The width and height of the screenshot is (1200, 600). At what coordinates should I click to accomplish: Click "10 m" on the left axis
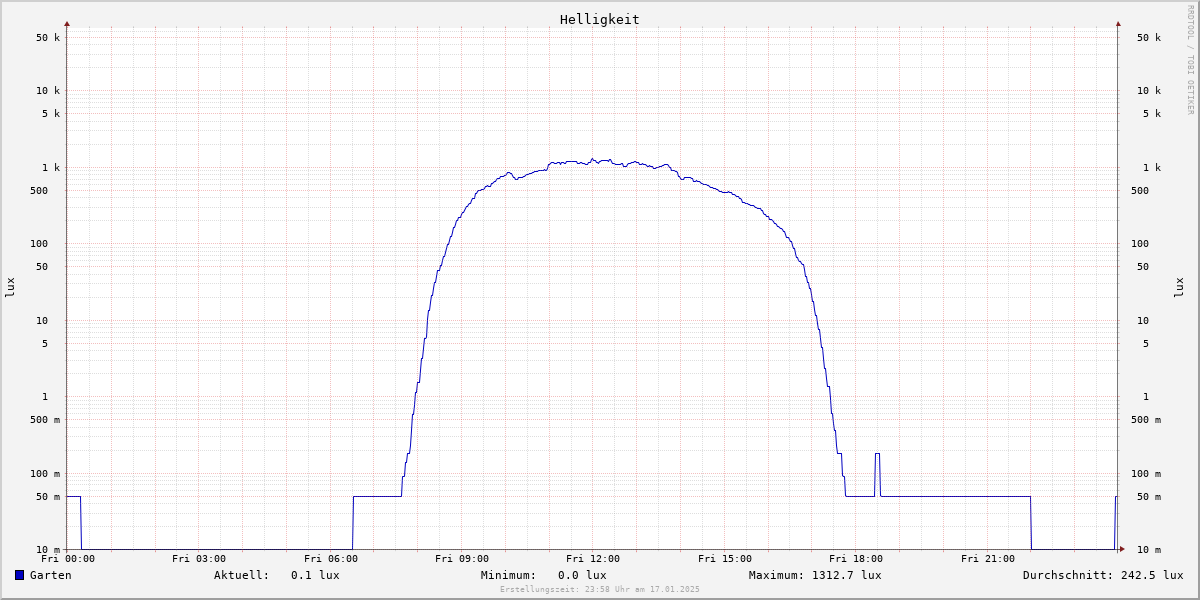(x=48, y=549)
